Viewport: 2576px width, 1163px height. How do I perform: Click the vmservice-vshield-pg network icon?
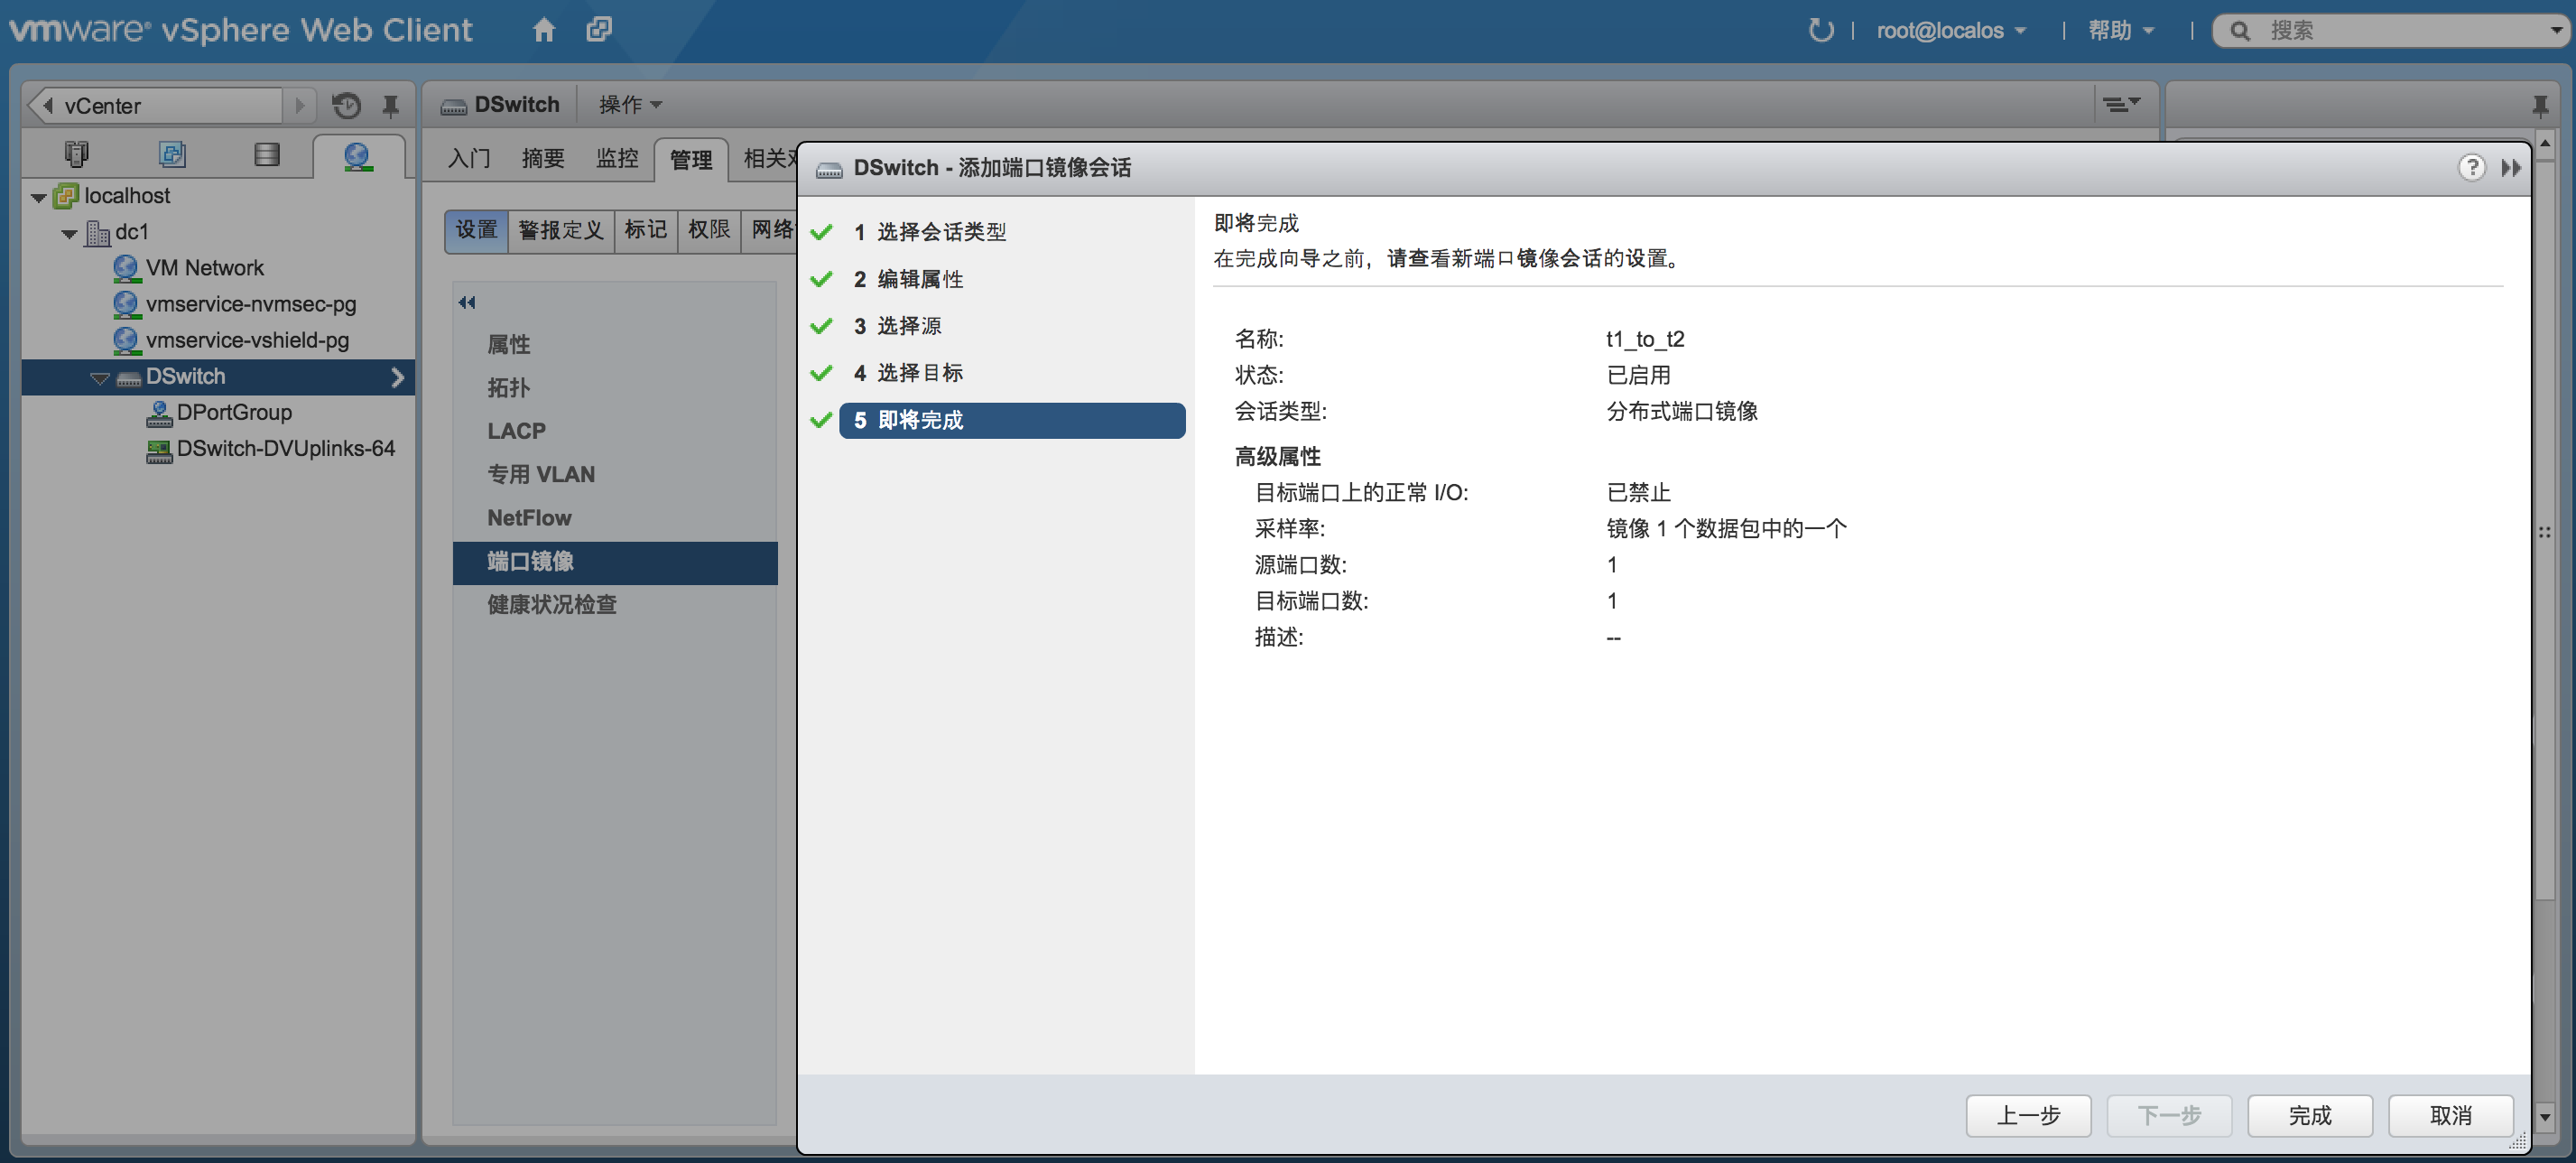126,340
